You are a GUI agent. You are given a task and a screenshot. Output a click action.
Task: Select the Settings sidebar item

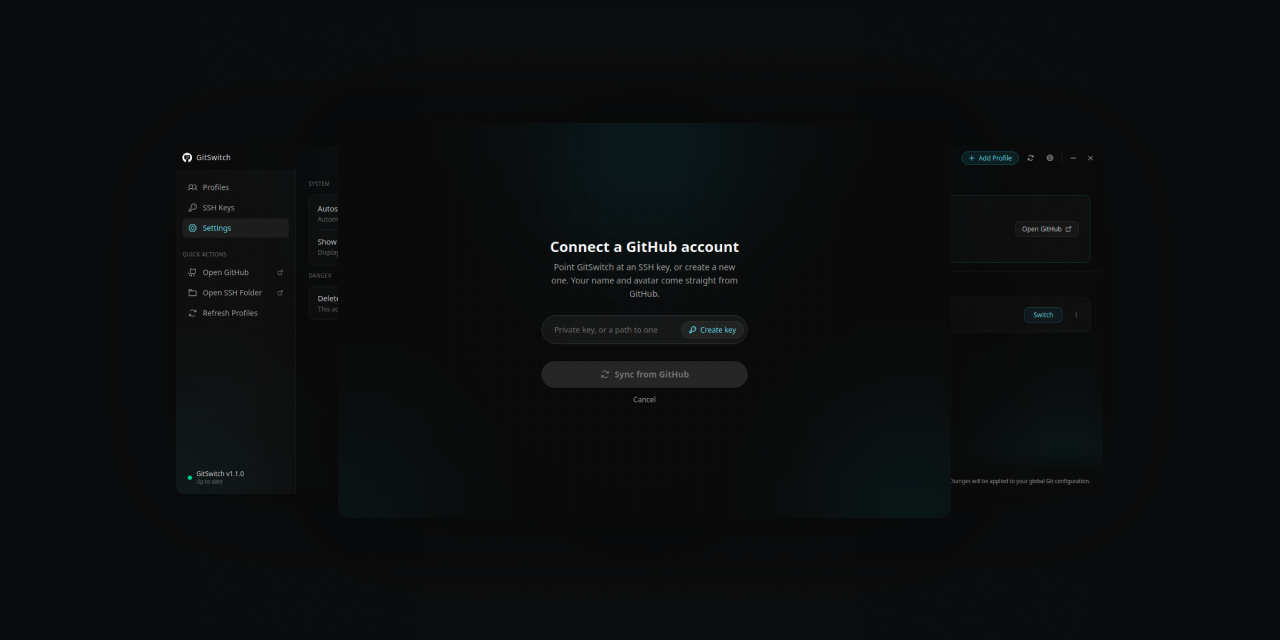[x=235, y=228]
